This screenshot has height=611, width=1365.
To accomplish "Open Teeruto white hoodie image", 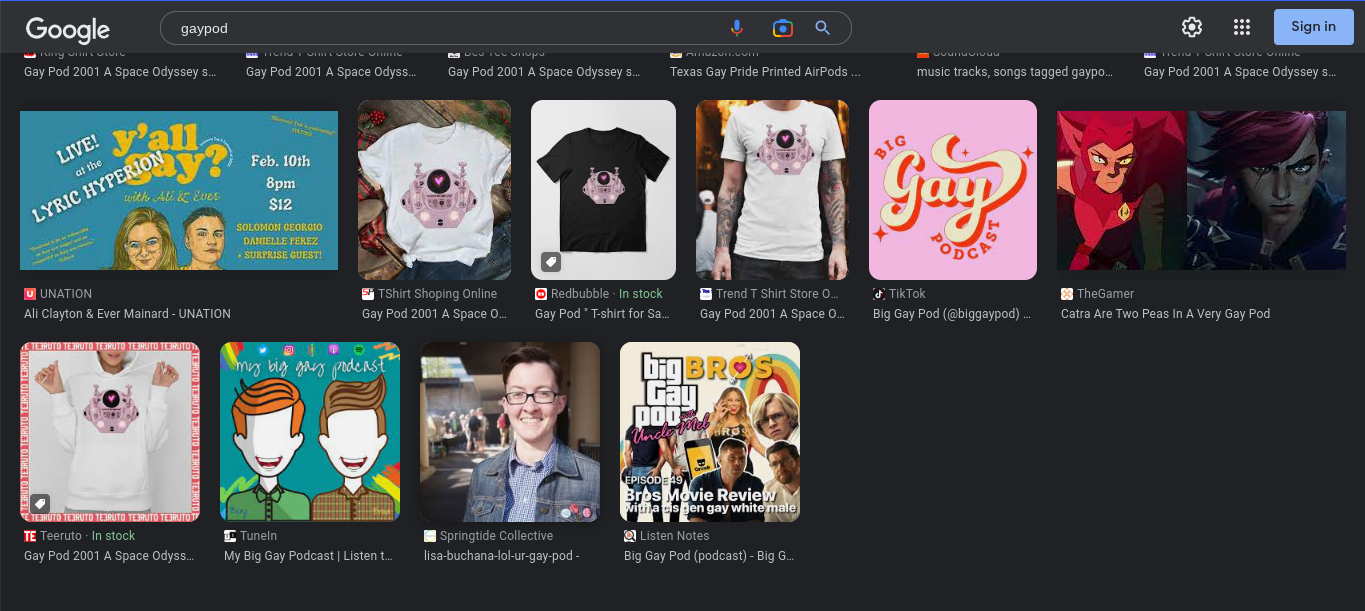I will click(x=110, y=432).
